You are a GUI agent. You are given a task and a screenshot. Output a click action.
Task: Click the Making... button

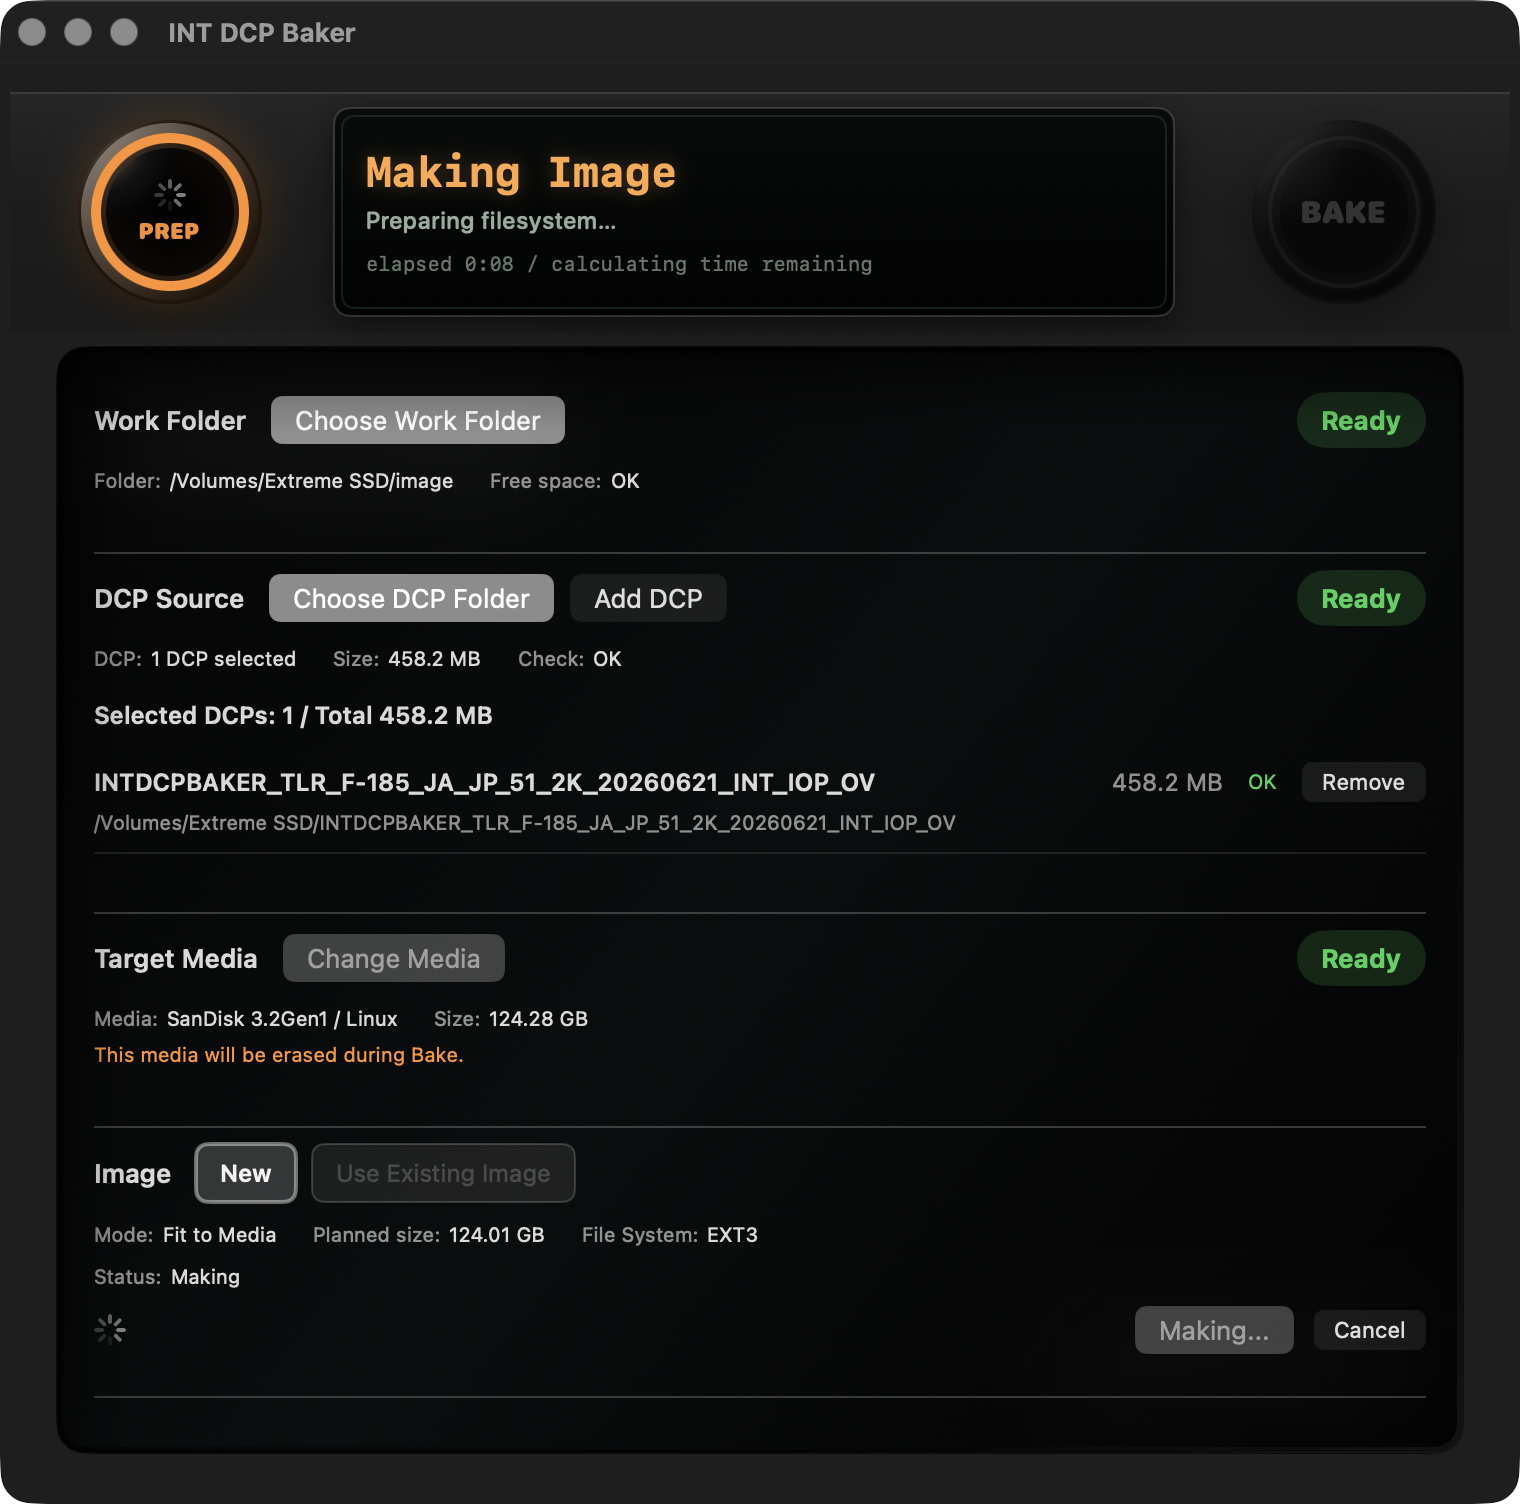point(1214,1330)
